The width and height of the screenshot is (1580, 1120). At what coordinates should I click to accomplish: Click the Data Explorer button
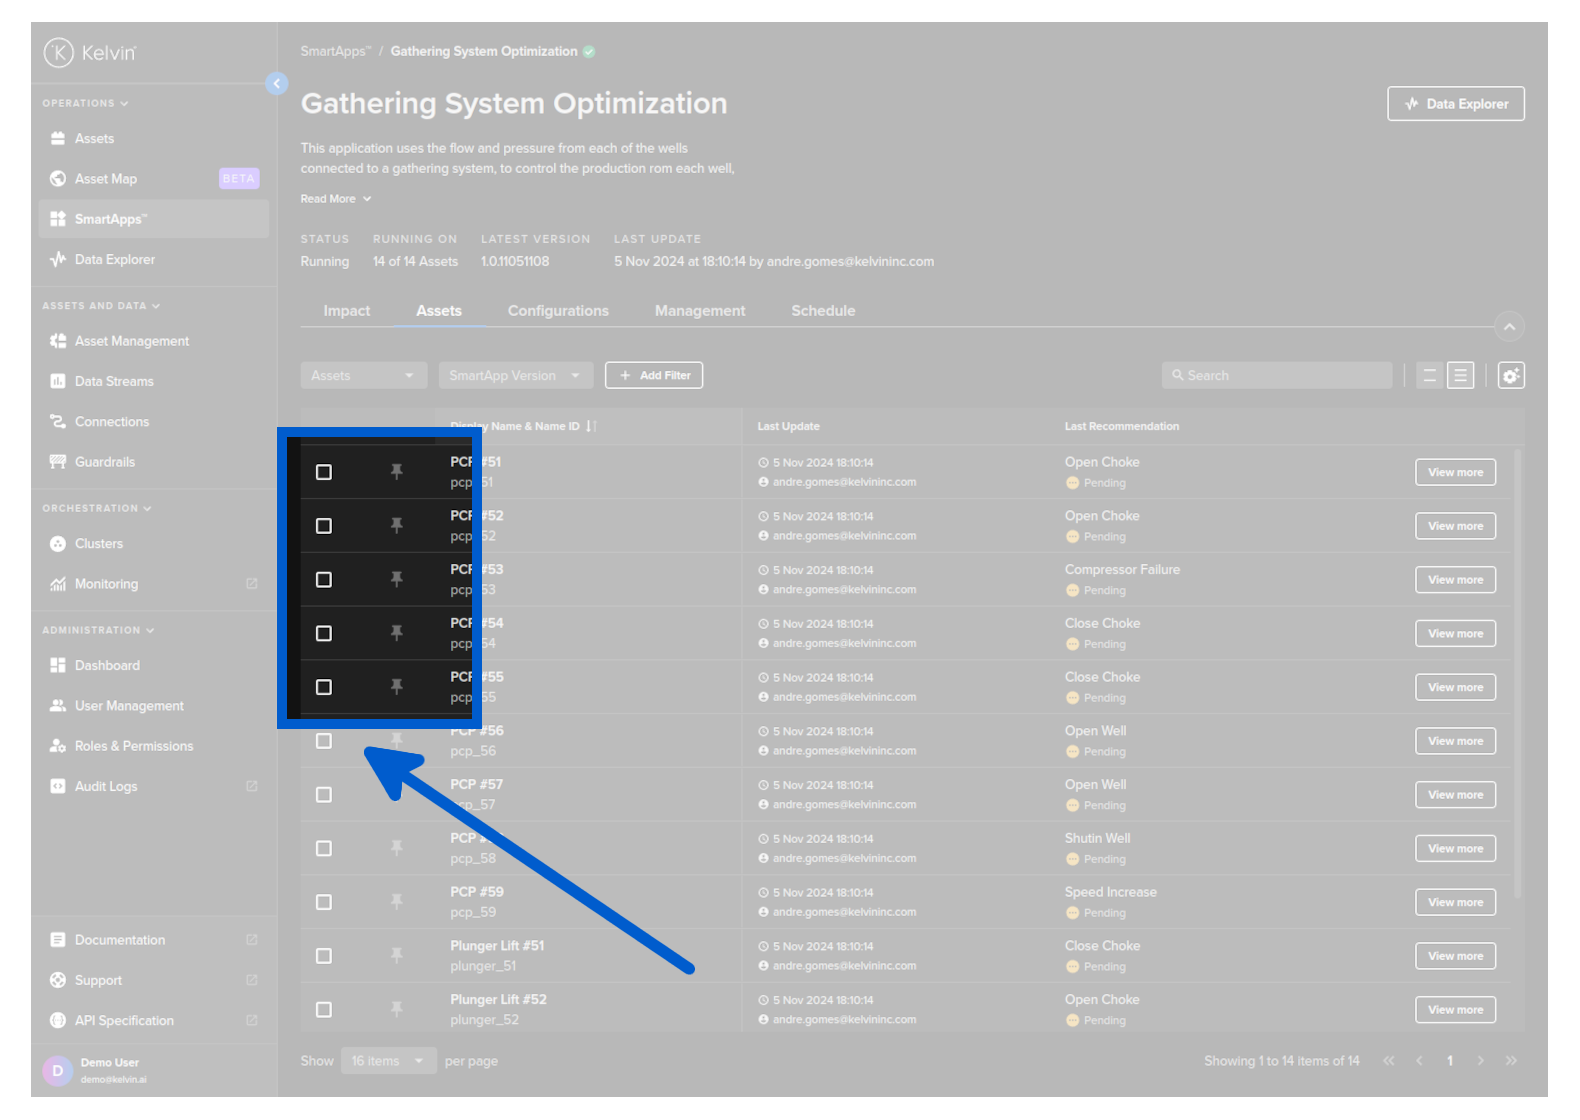click(1455, 104)
